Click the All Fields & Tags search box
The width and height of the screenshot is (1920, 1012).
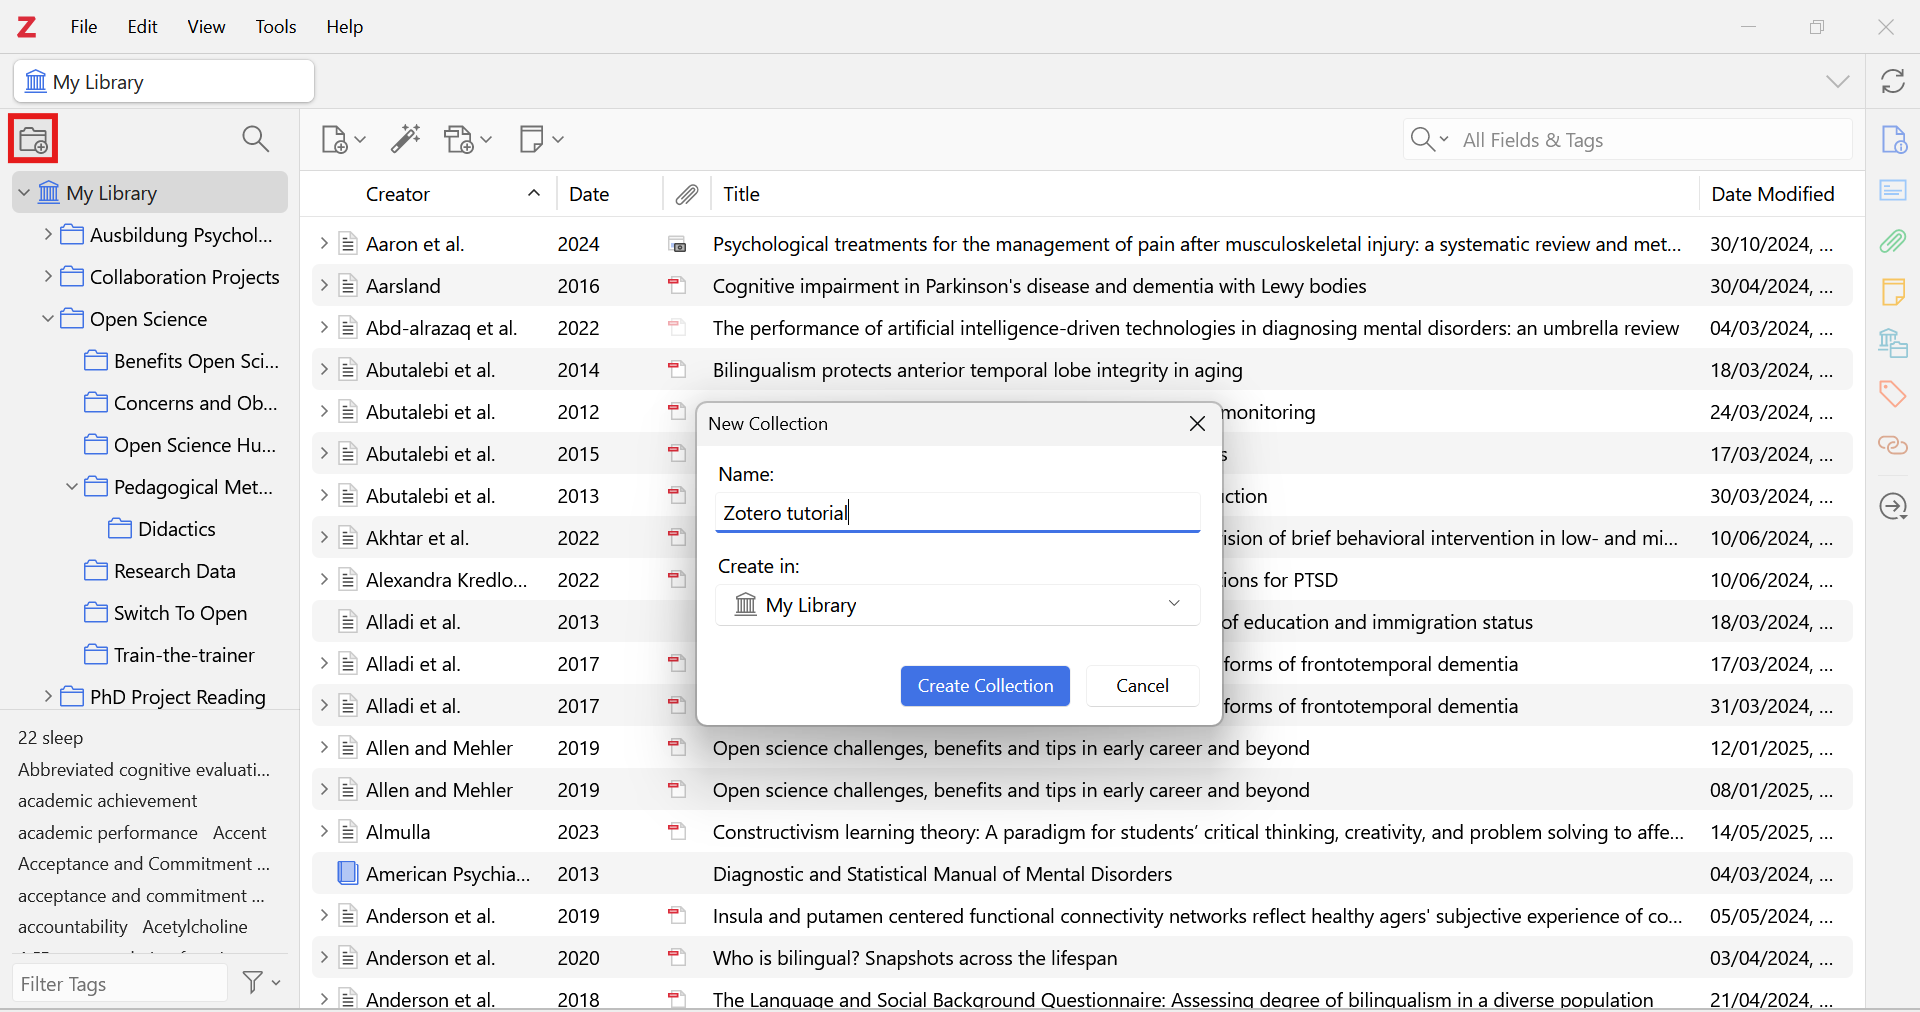tap(1627, 140)
